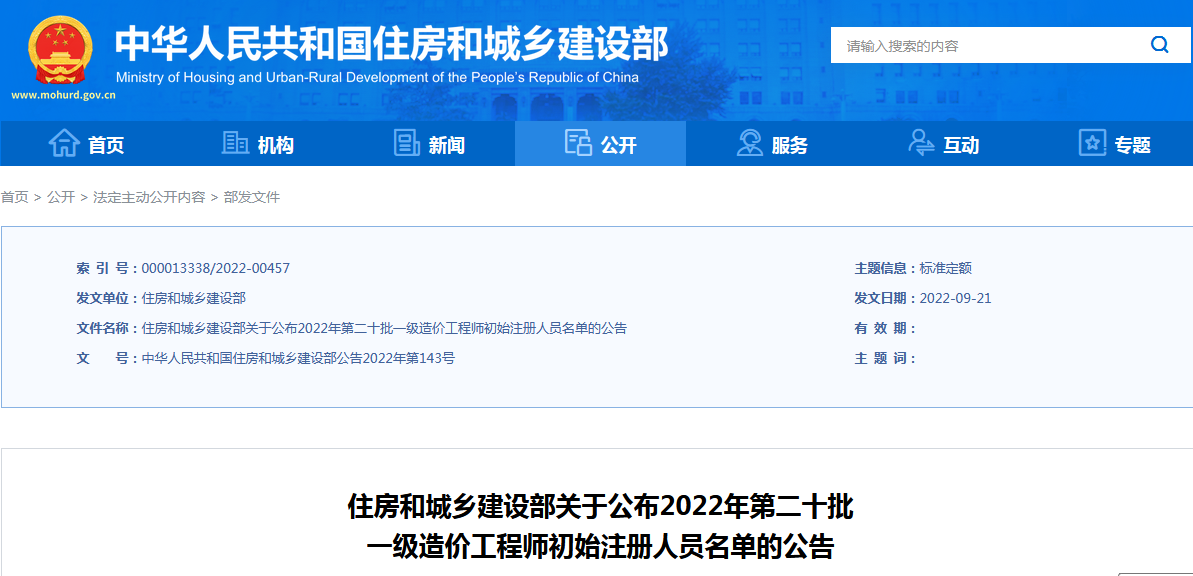Image resolution: width=1193 pixels, height=576 pixels.
Task: Click the index number 000013338/2022-00457
Action: (216, 268)
